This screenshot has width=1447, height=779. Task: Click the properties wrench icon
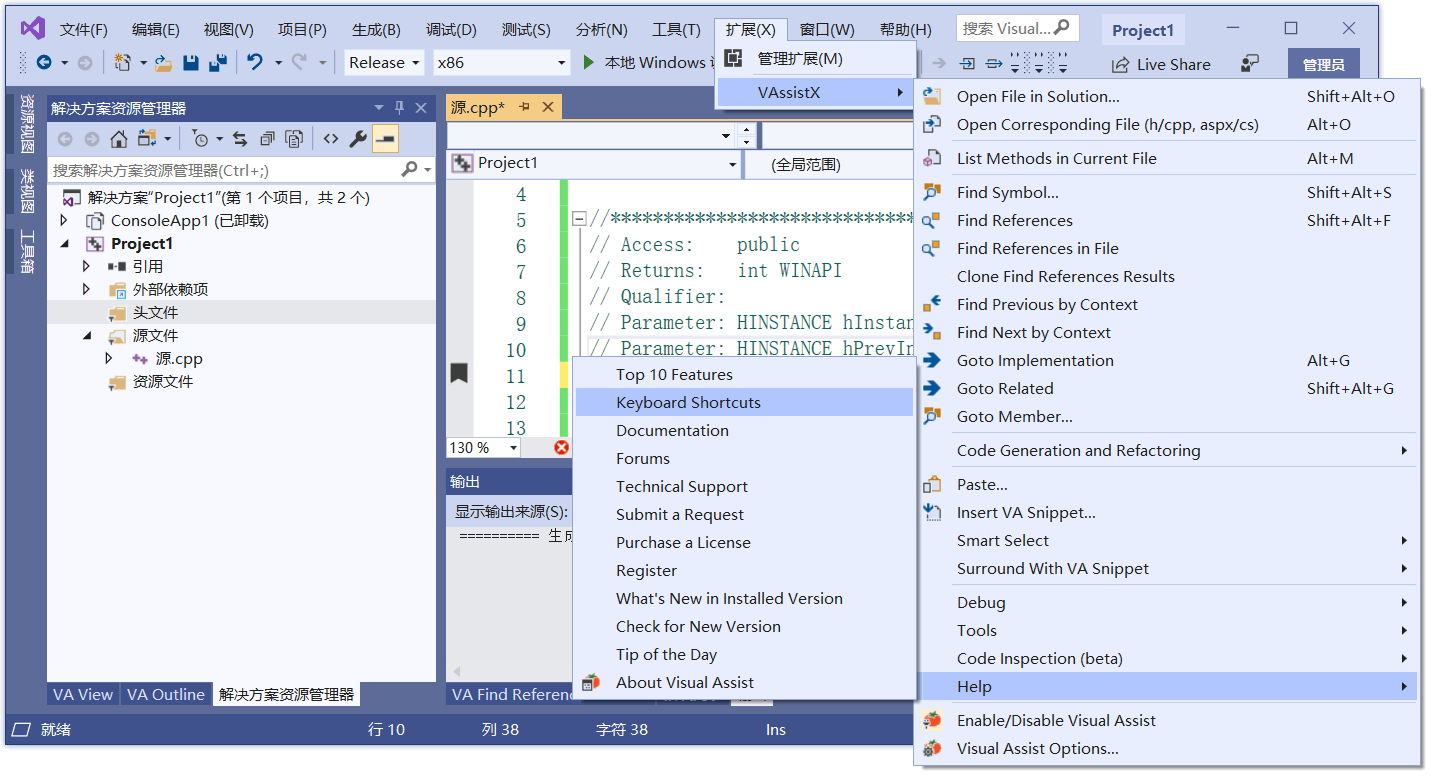(358, 139)
